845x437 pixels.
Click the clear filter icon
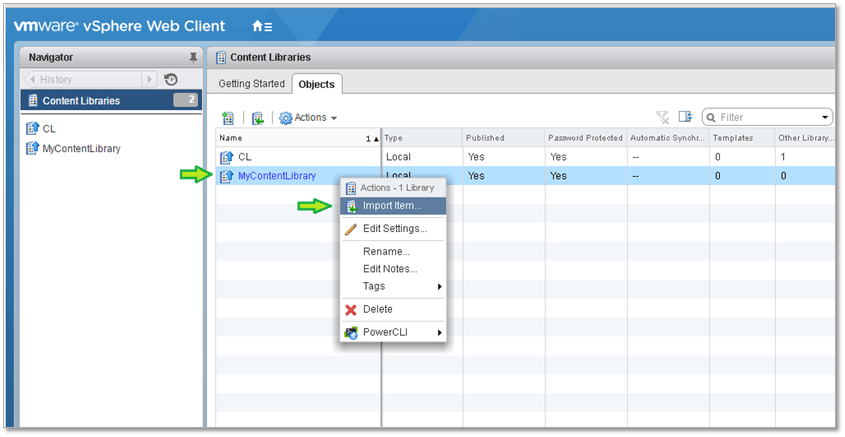tap(662, 117)
